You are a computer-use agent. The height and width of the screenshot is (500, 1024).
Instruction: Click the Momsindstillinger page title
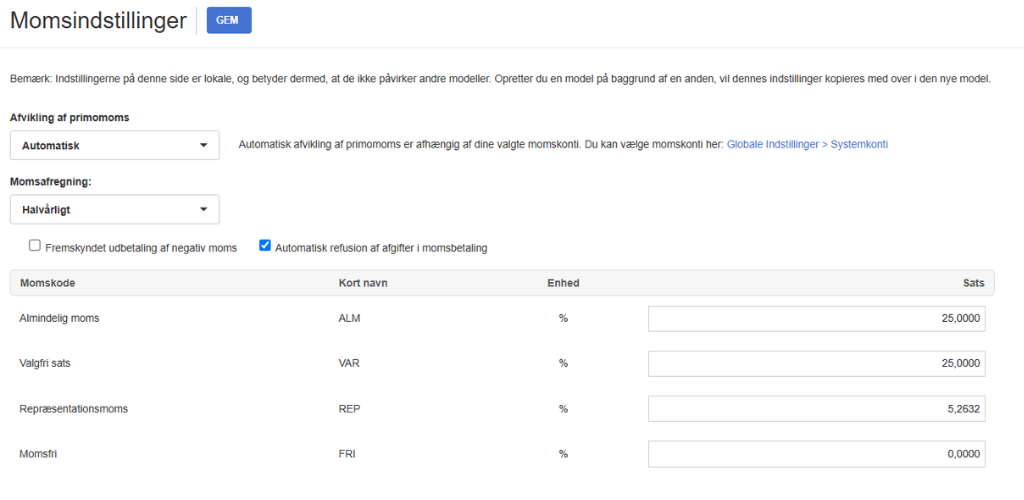[99, 20]
